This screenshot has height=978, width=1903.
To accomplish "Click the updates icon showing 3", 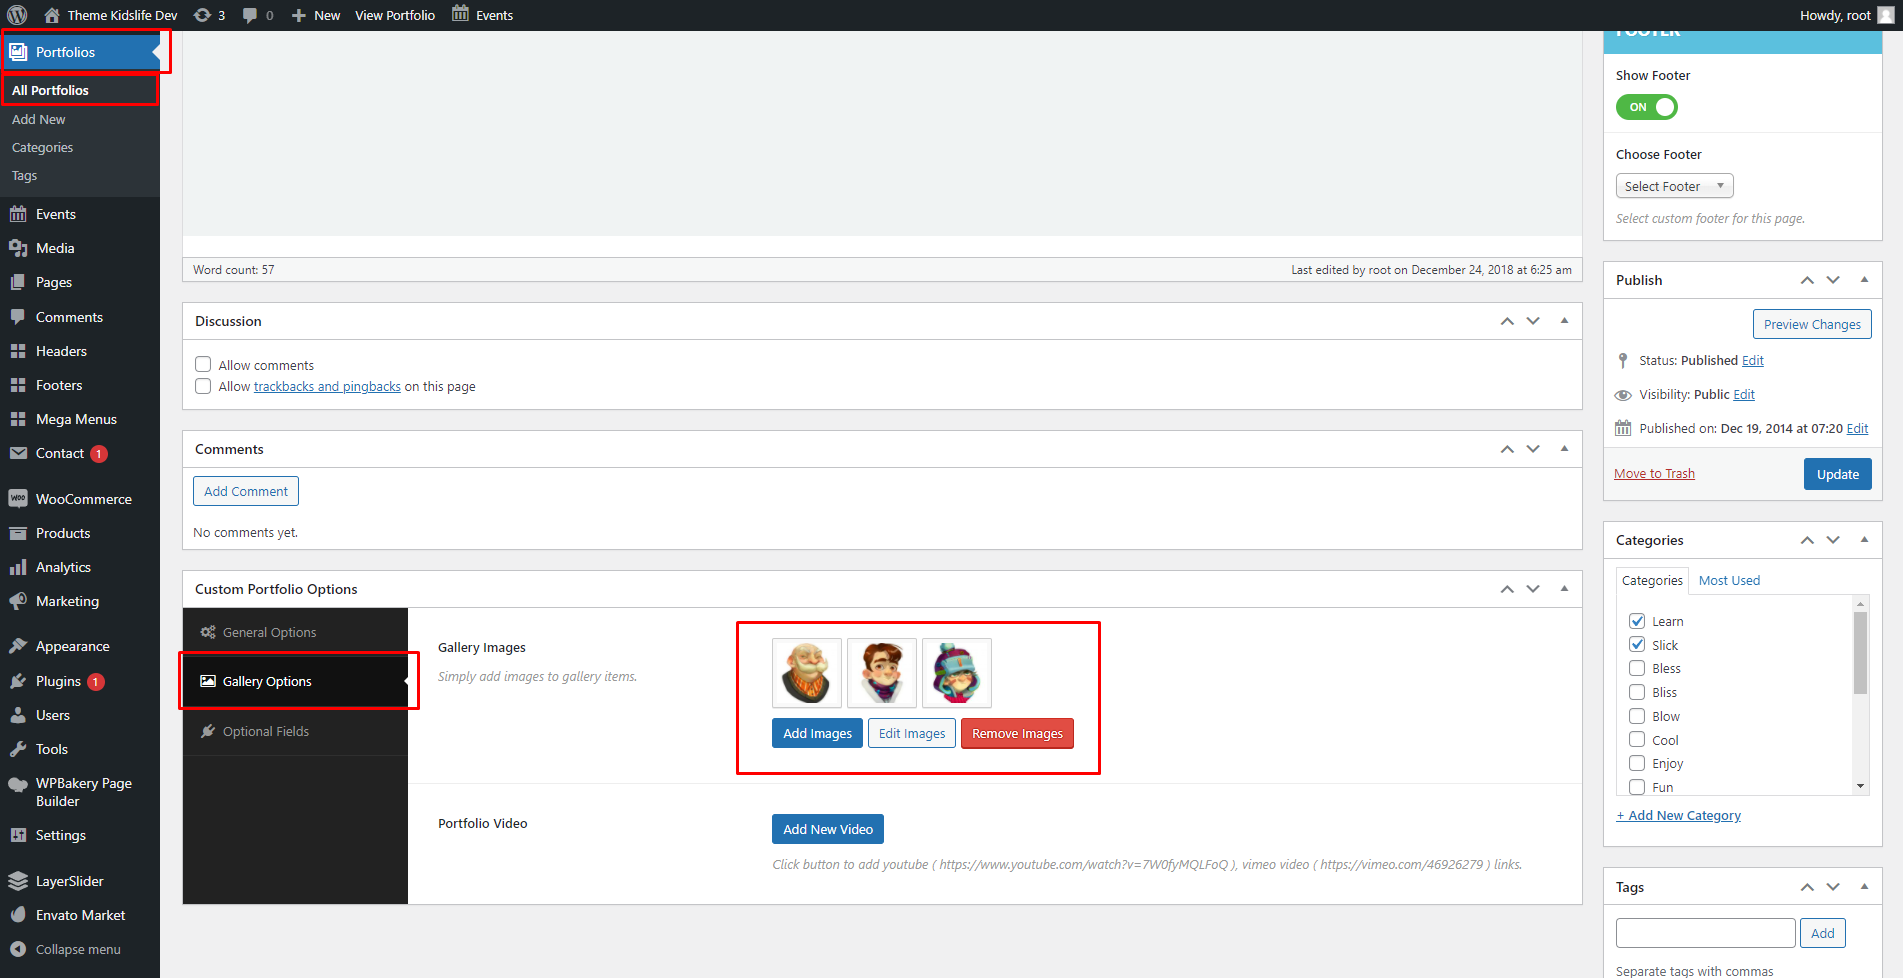I will coord(209,15).
